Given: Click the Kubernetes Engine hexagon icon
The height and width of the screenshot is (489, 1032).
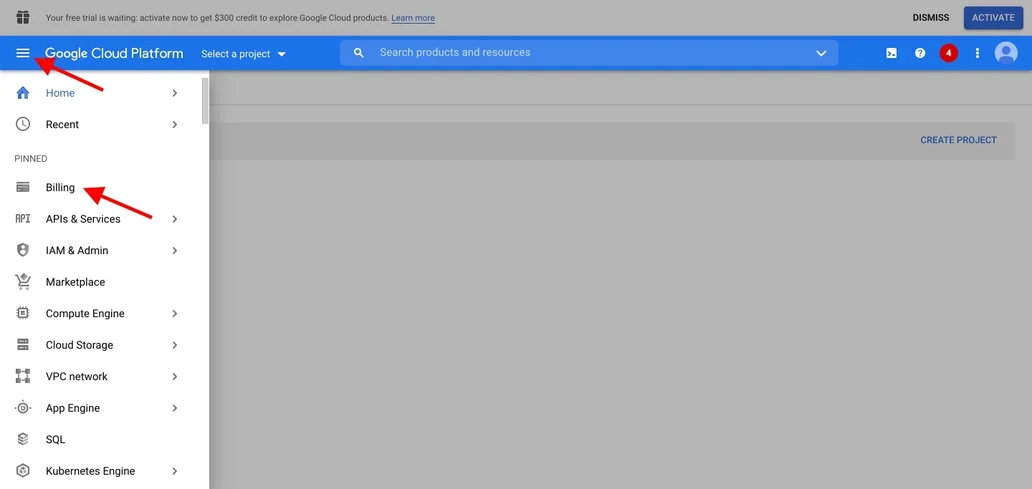Looking at the screenshot, I should (x=23, y=471).
